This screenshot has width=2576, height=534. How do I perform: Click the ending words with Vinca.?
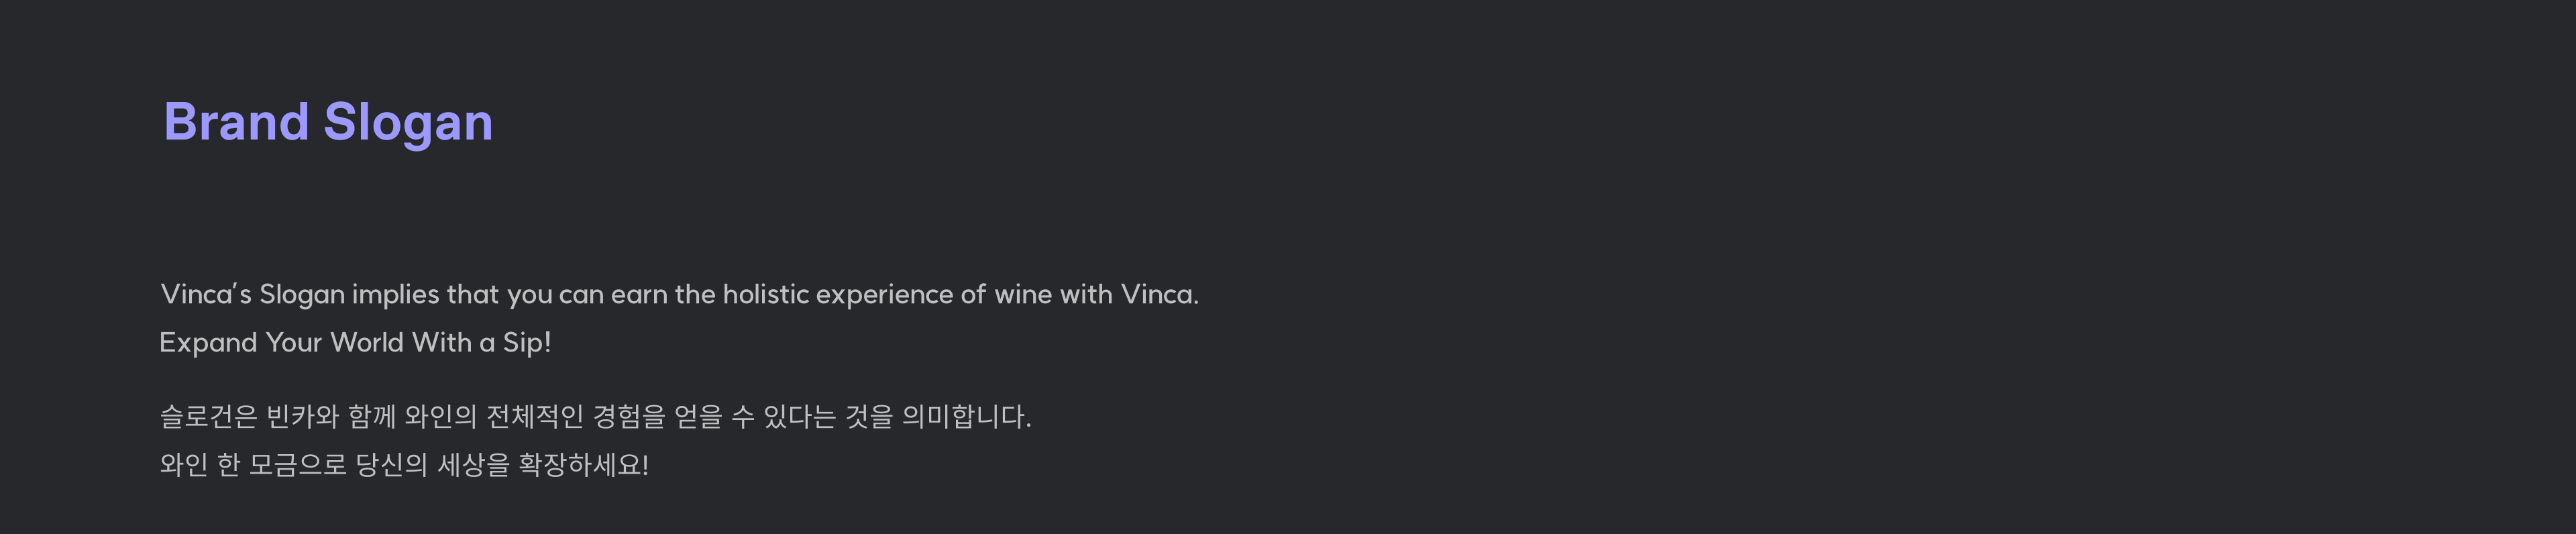(1129, 294)
